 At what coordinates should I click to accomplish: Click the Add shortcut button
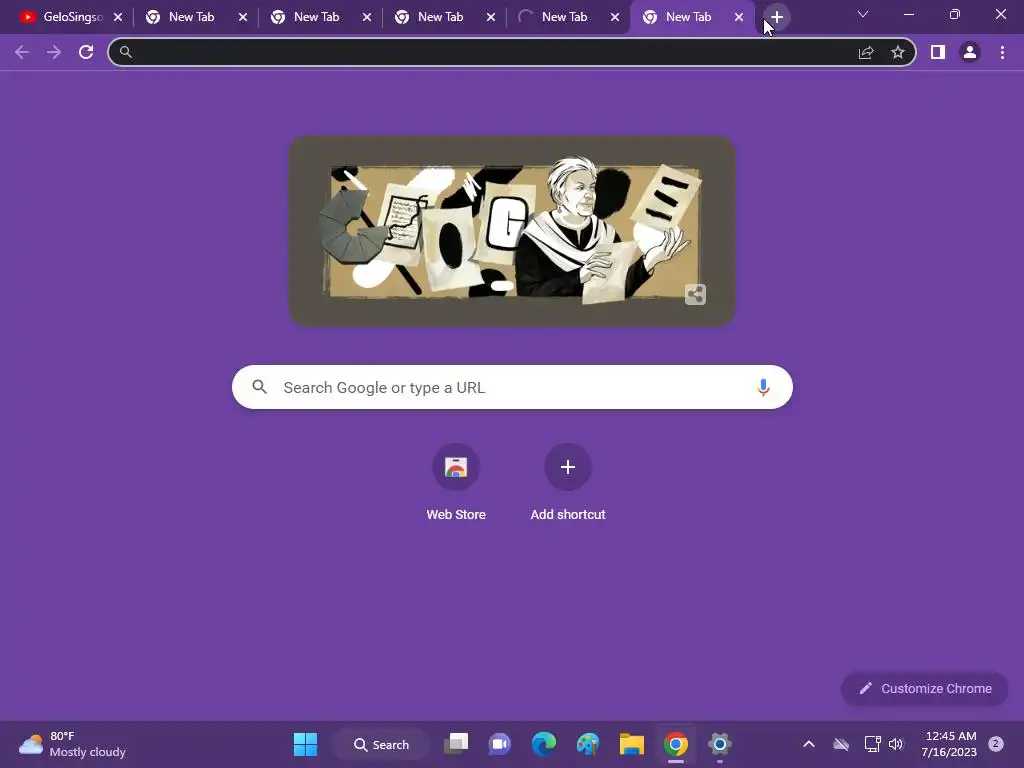568,483
